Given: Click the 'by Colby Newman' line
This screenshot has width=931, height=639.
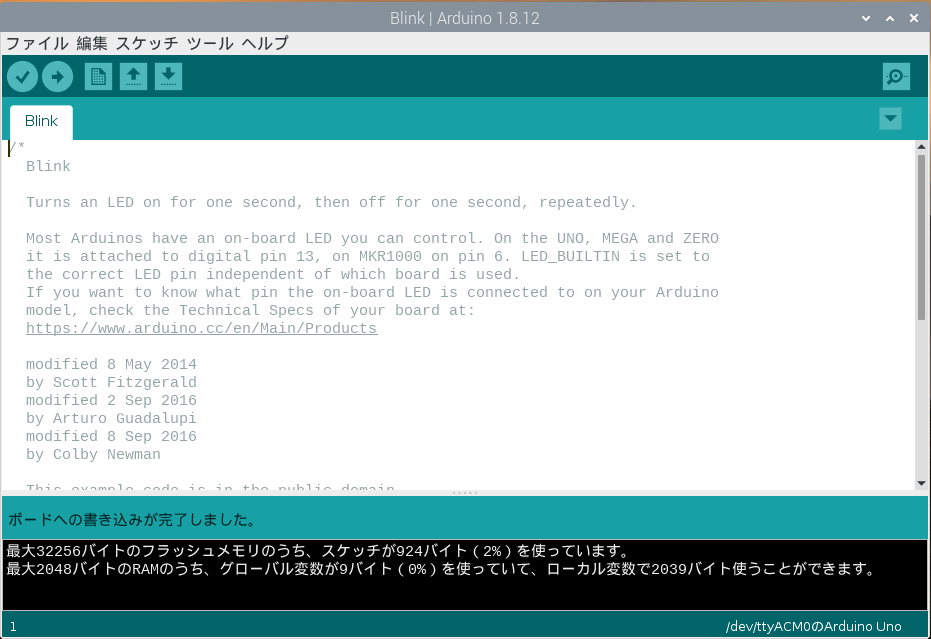Looking at the screenshot, I should [93, 454].
